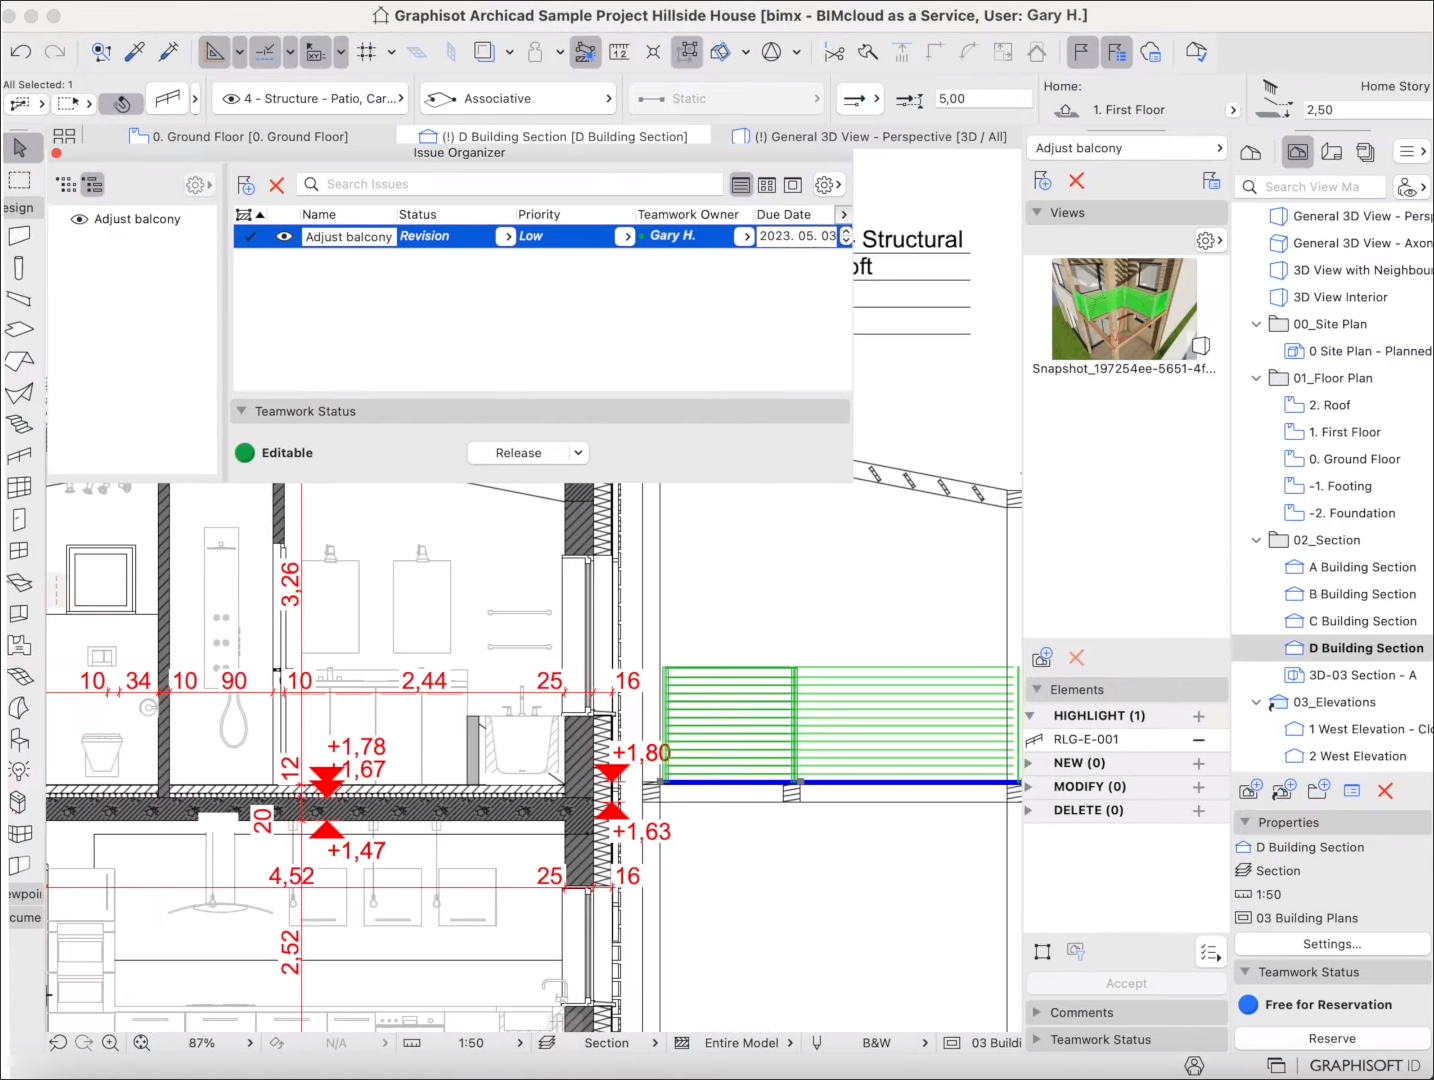Open the Associative dropdown
The height and width of the screenshot is (1080, 1434).
(518, 98)
